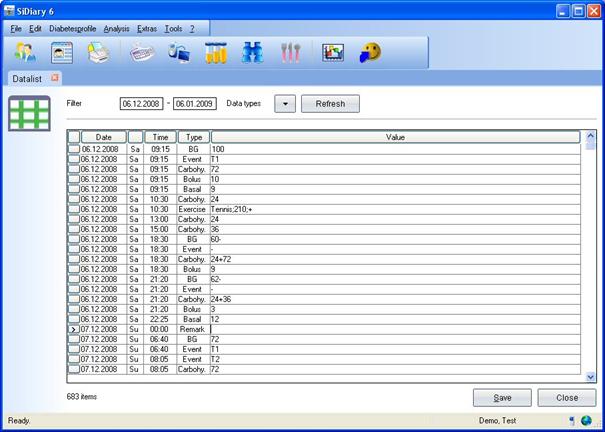
Task: Tick the row selector for 09:15 BG 100
Action: coord(74,149)
